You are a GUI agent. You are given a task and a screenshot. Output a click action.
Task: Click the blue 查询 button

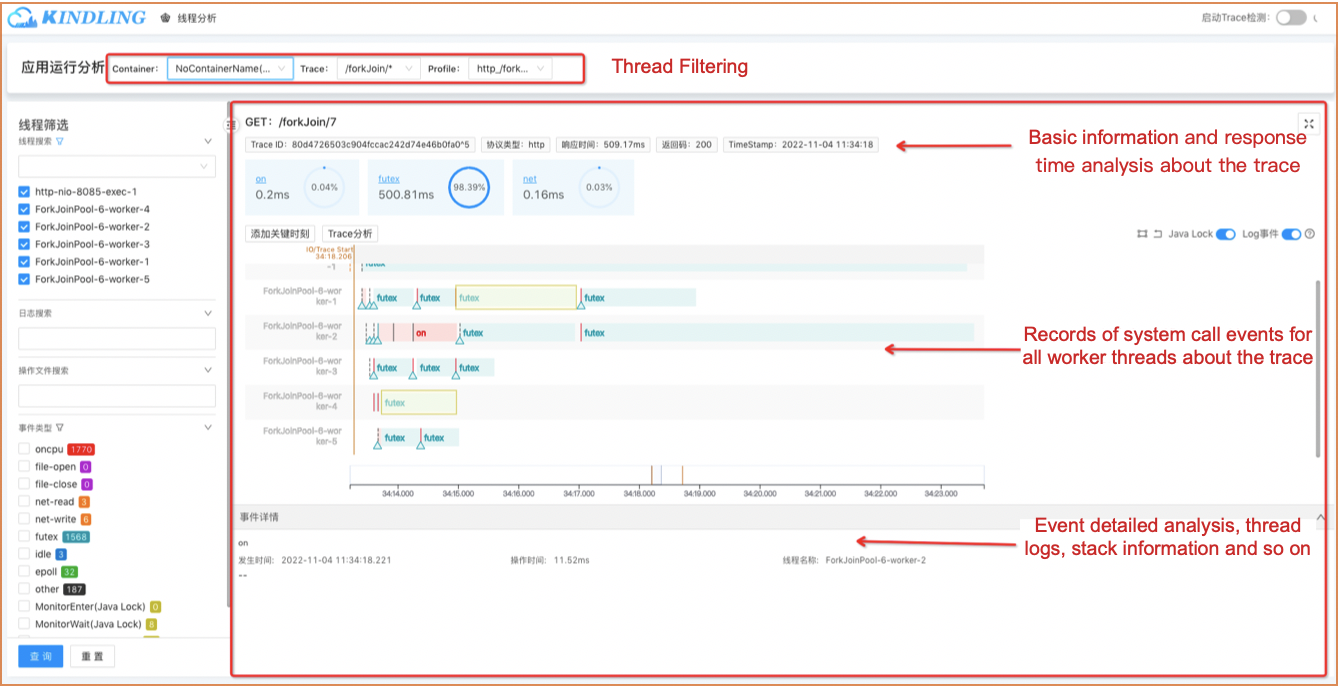(x=41, y=656)
